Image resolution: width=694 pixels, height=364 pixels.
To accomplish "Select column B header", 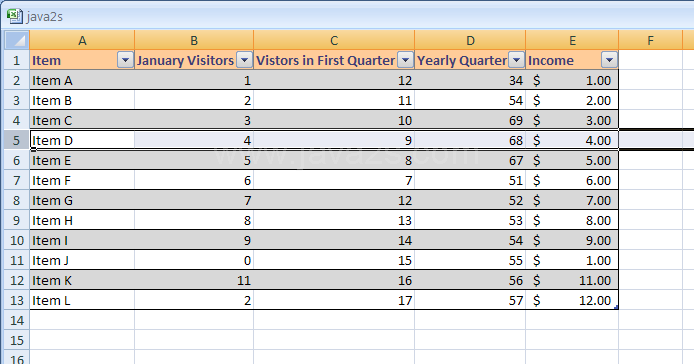I will [x=194, y=40].
